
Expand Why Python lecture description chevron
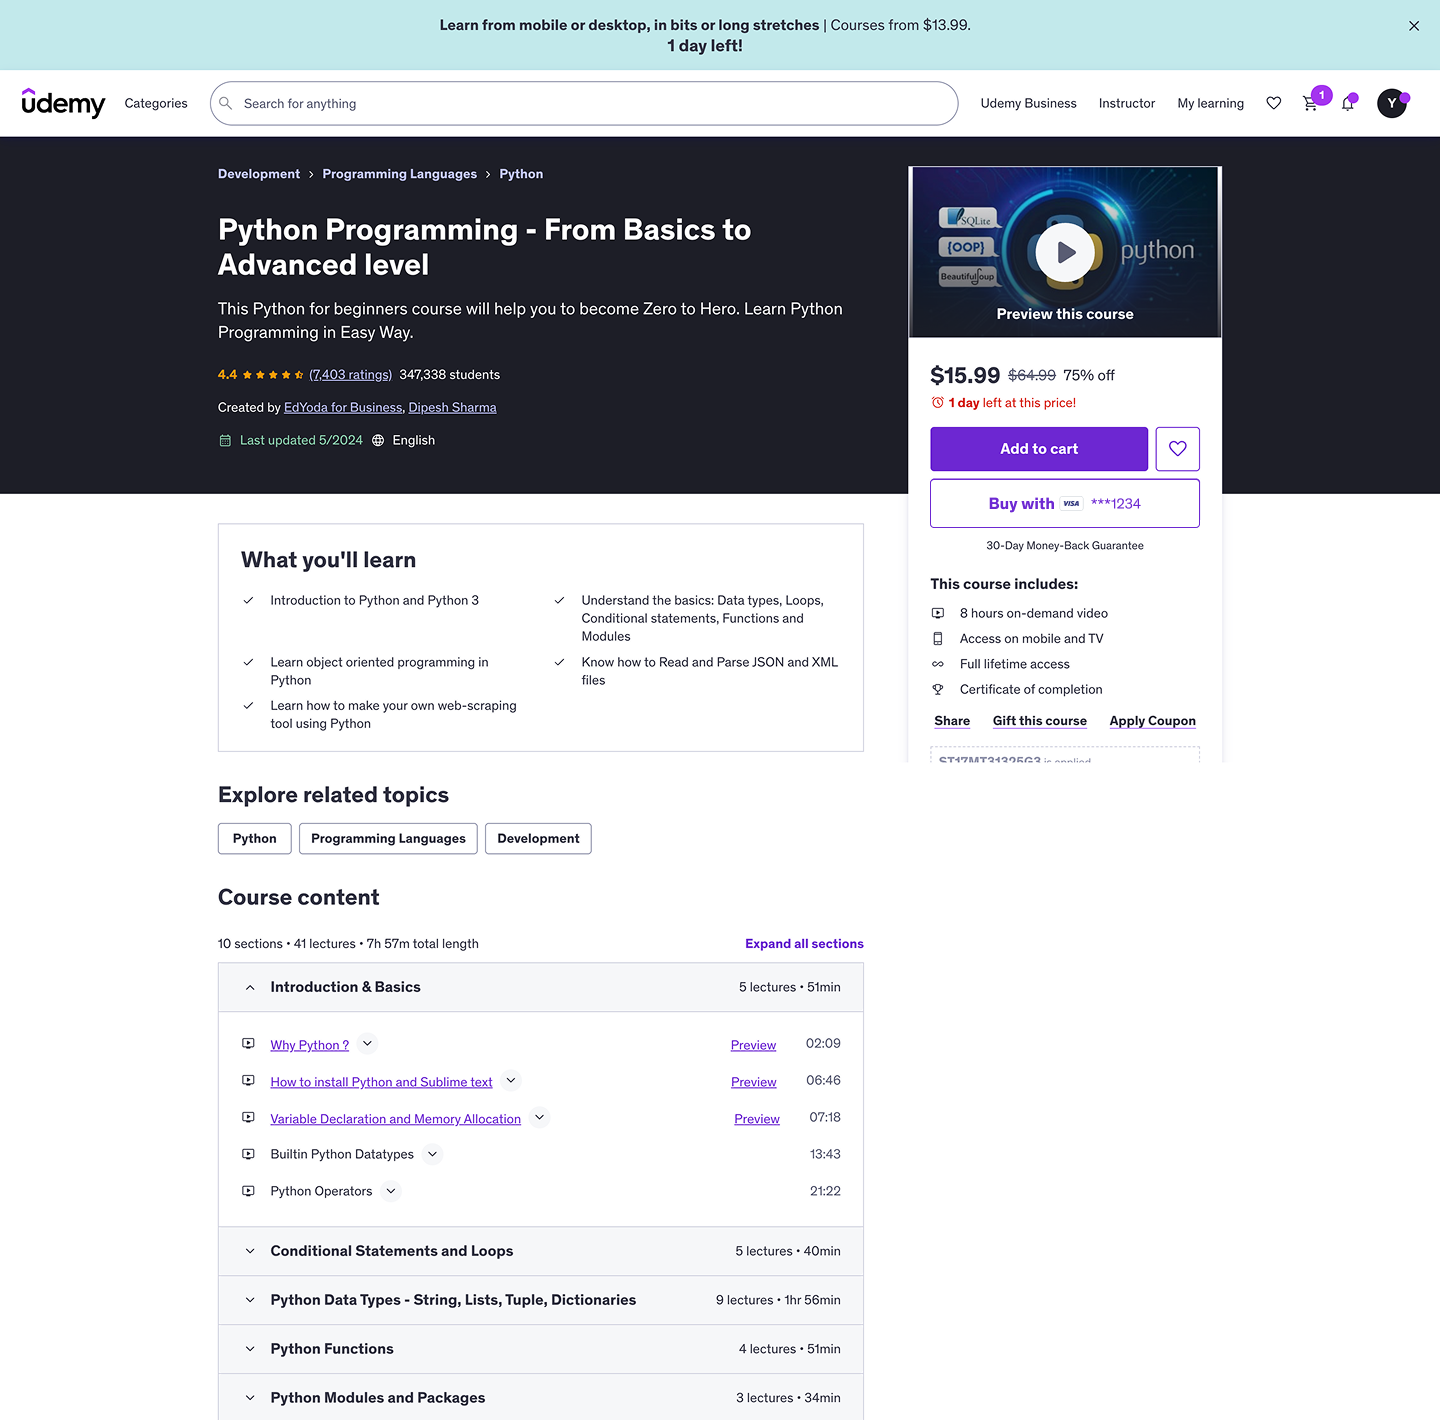[x=367, y=1044]
